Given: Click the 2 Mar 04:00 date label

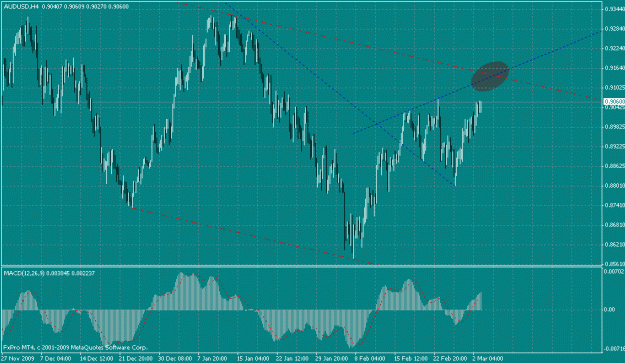Looking at the screenshot, I should point(489,358).
